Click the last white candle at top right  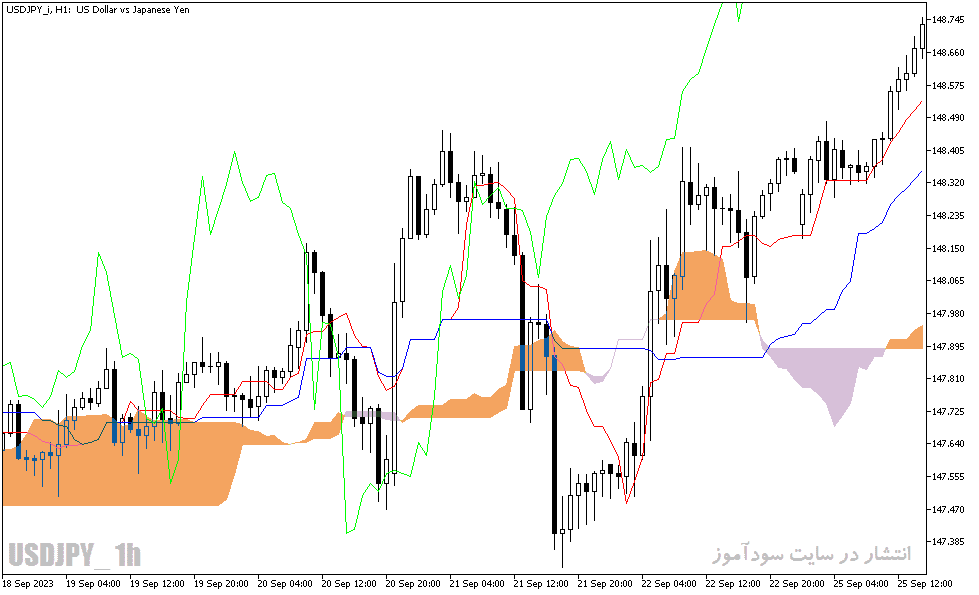point(923,36)
